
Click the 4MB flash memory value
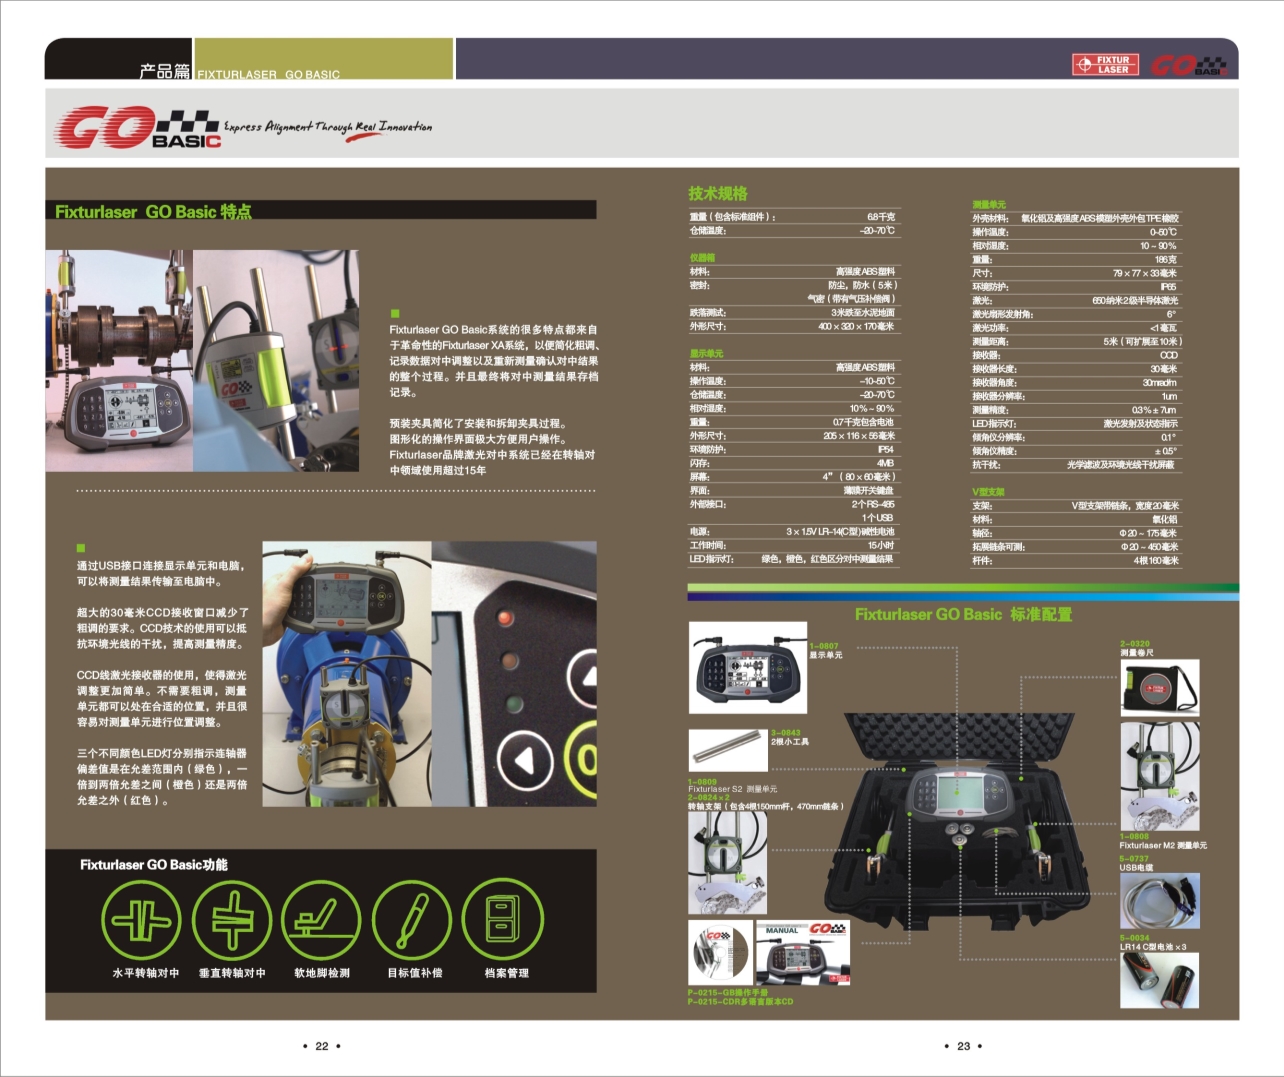click(x=886, y=463)
